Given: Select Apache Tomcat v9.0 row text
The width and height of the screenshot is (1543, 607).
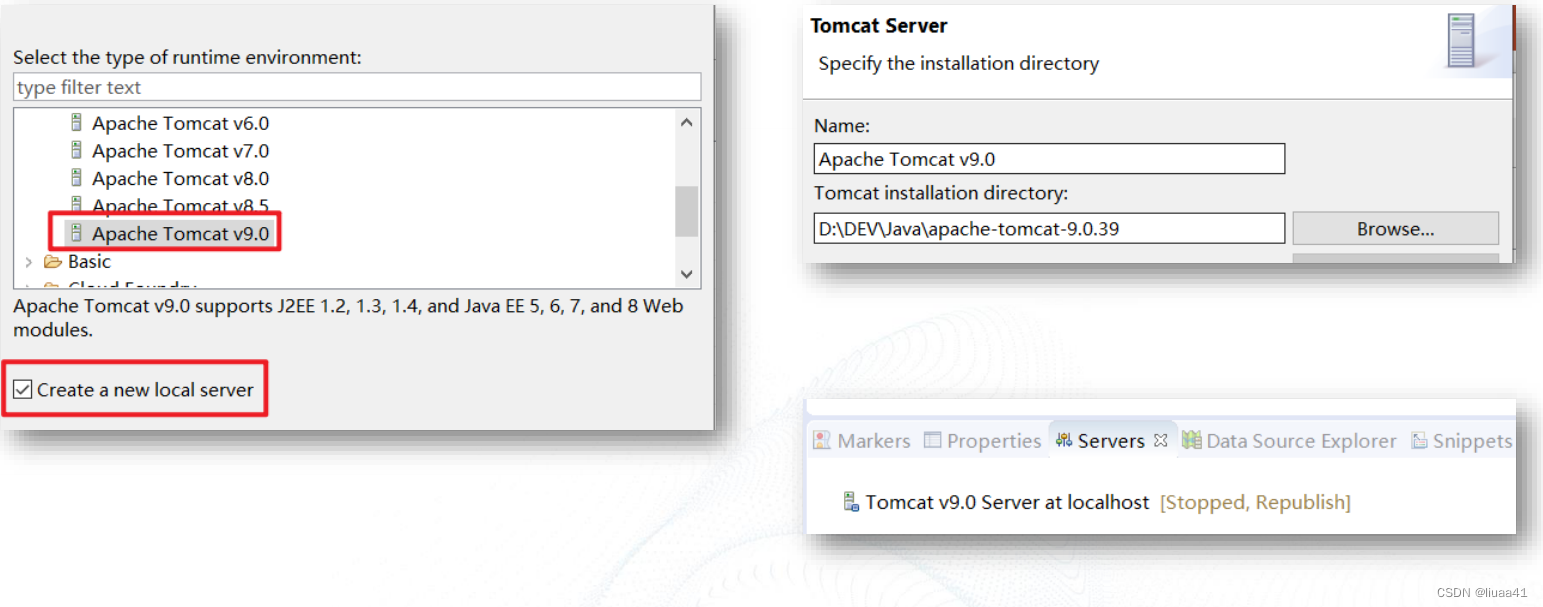Looking at the screenshot, I should click(x=181, y=234).
